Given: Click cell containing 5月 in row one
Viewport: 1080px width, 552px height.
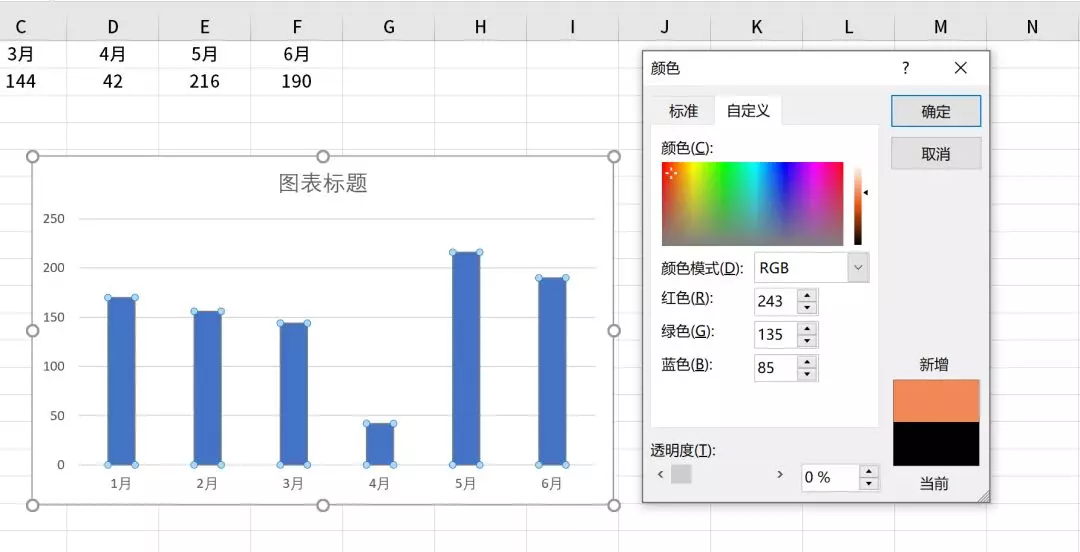Looking at the screenshot, I should [205, 54].
